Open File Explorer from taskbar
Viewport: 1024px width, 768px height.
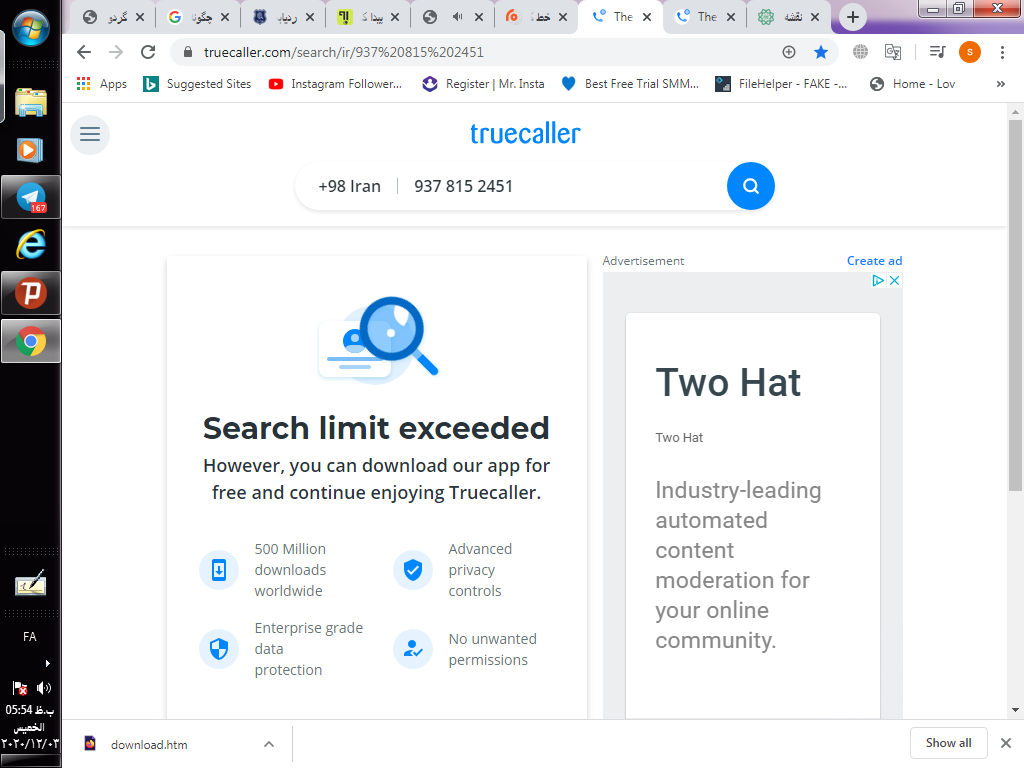click(31, 103)
